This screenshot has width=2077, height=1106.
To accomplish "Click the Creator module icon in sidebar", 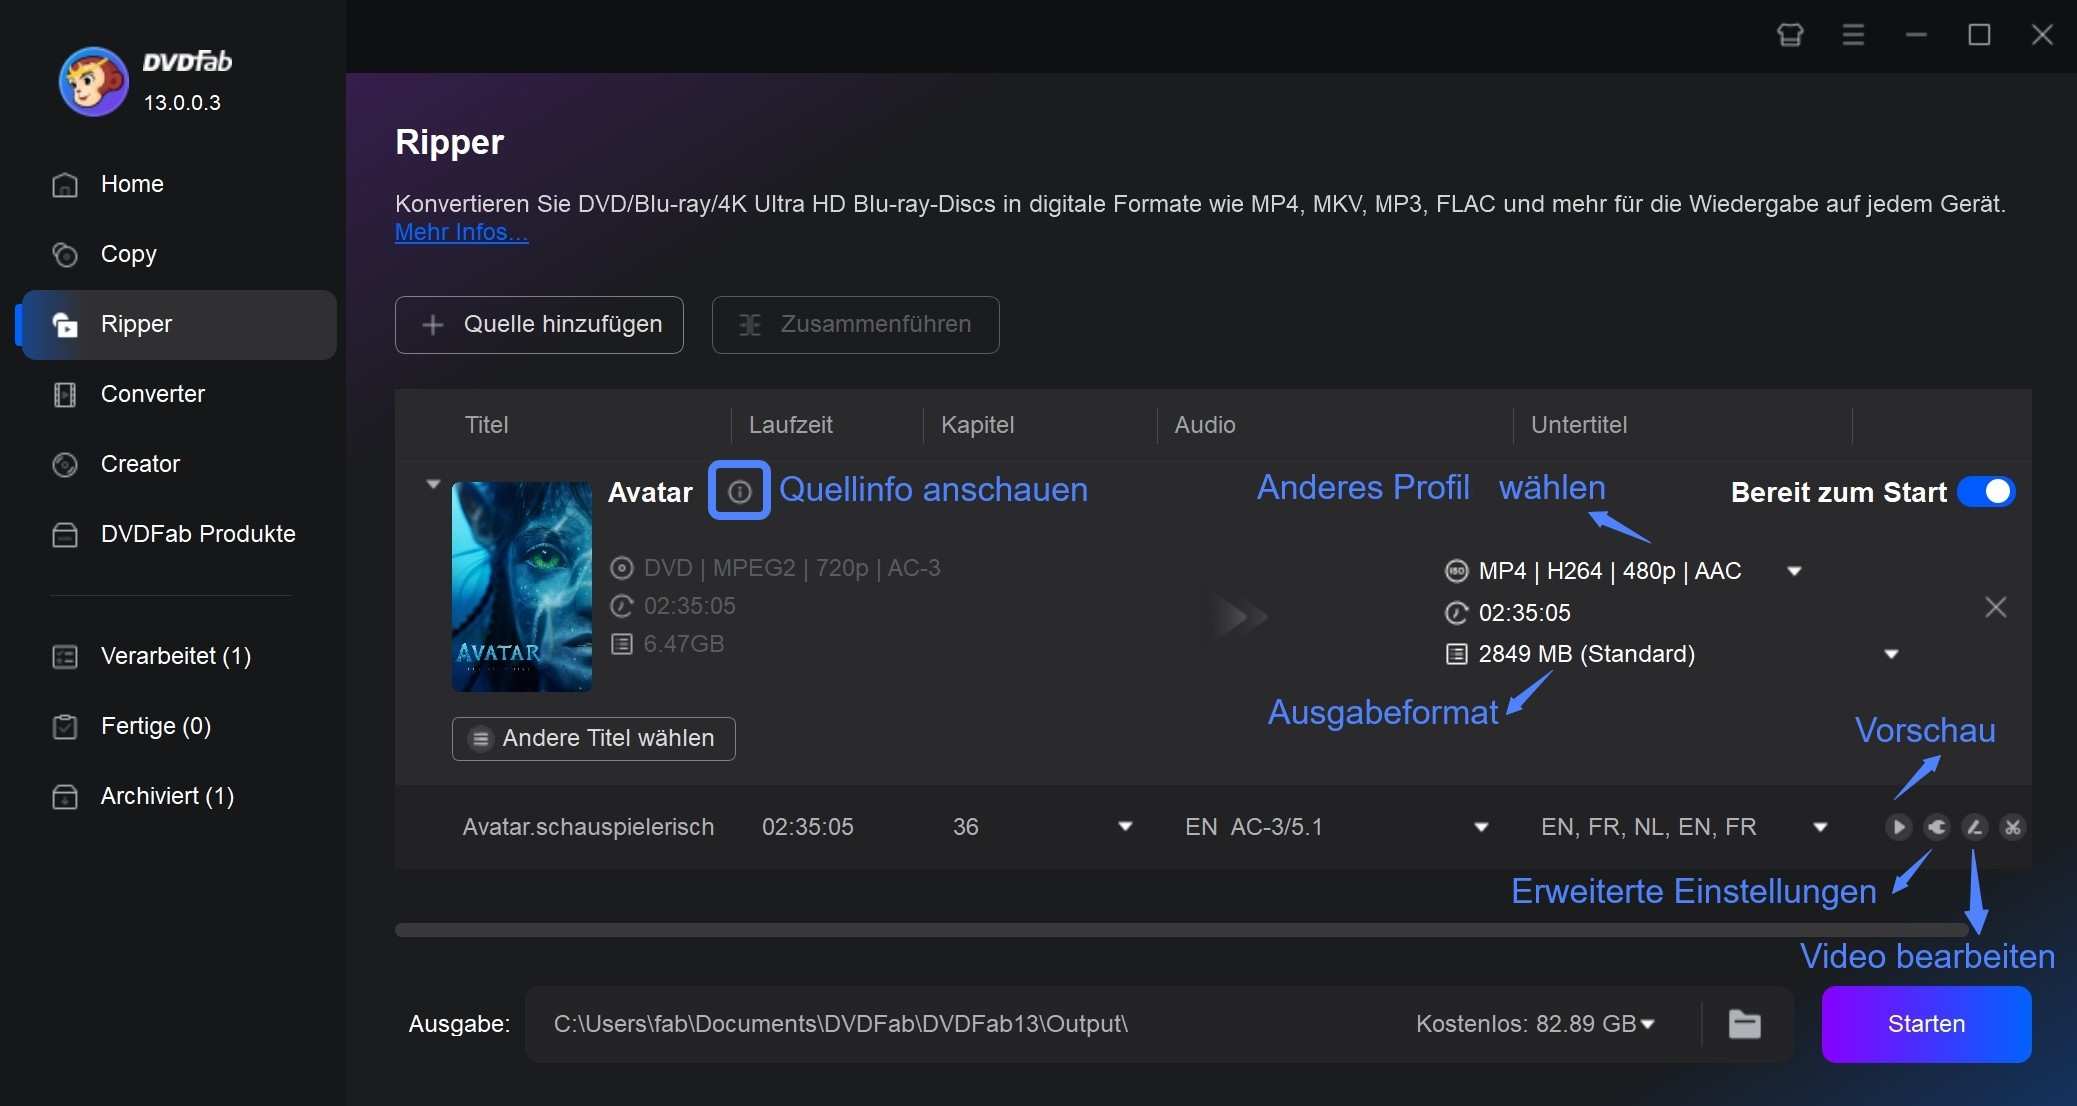I will 66,464.
